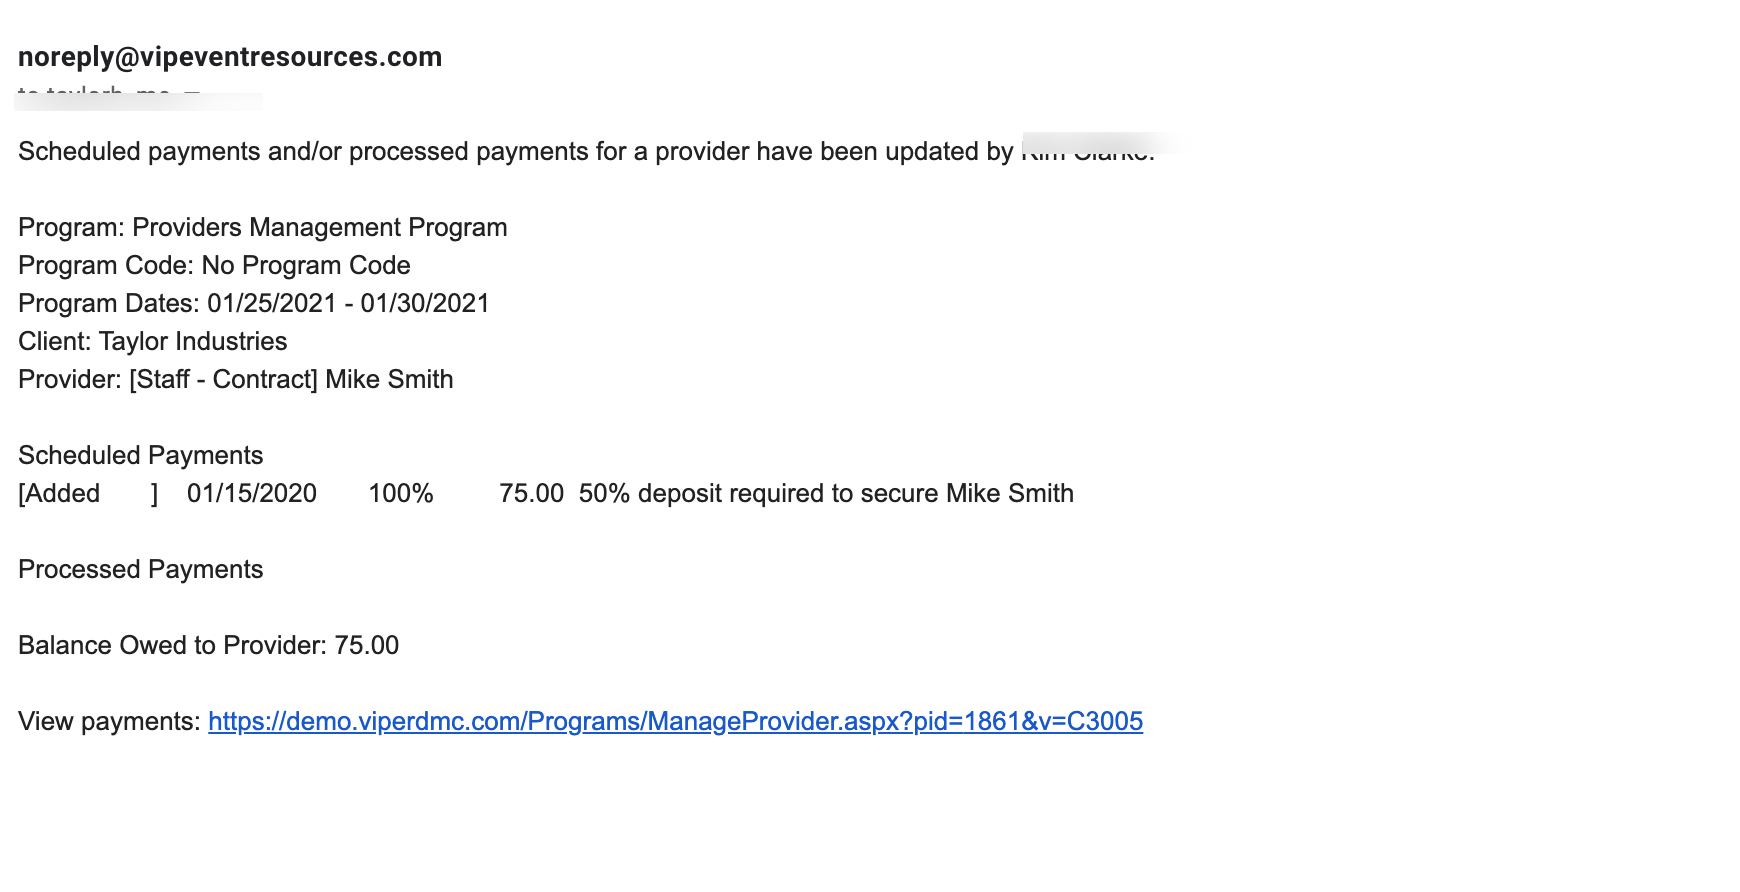This screenshot has height=892, width=1740.
Task: Click the Program Dates 01/25/2021 - 01/30/2021 line
Action: (254, 304)
